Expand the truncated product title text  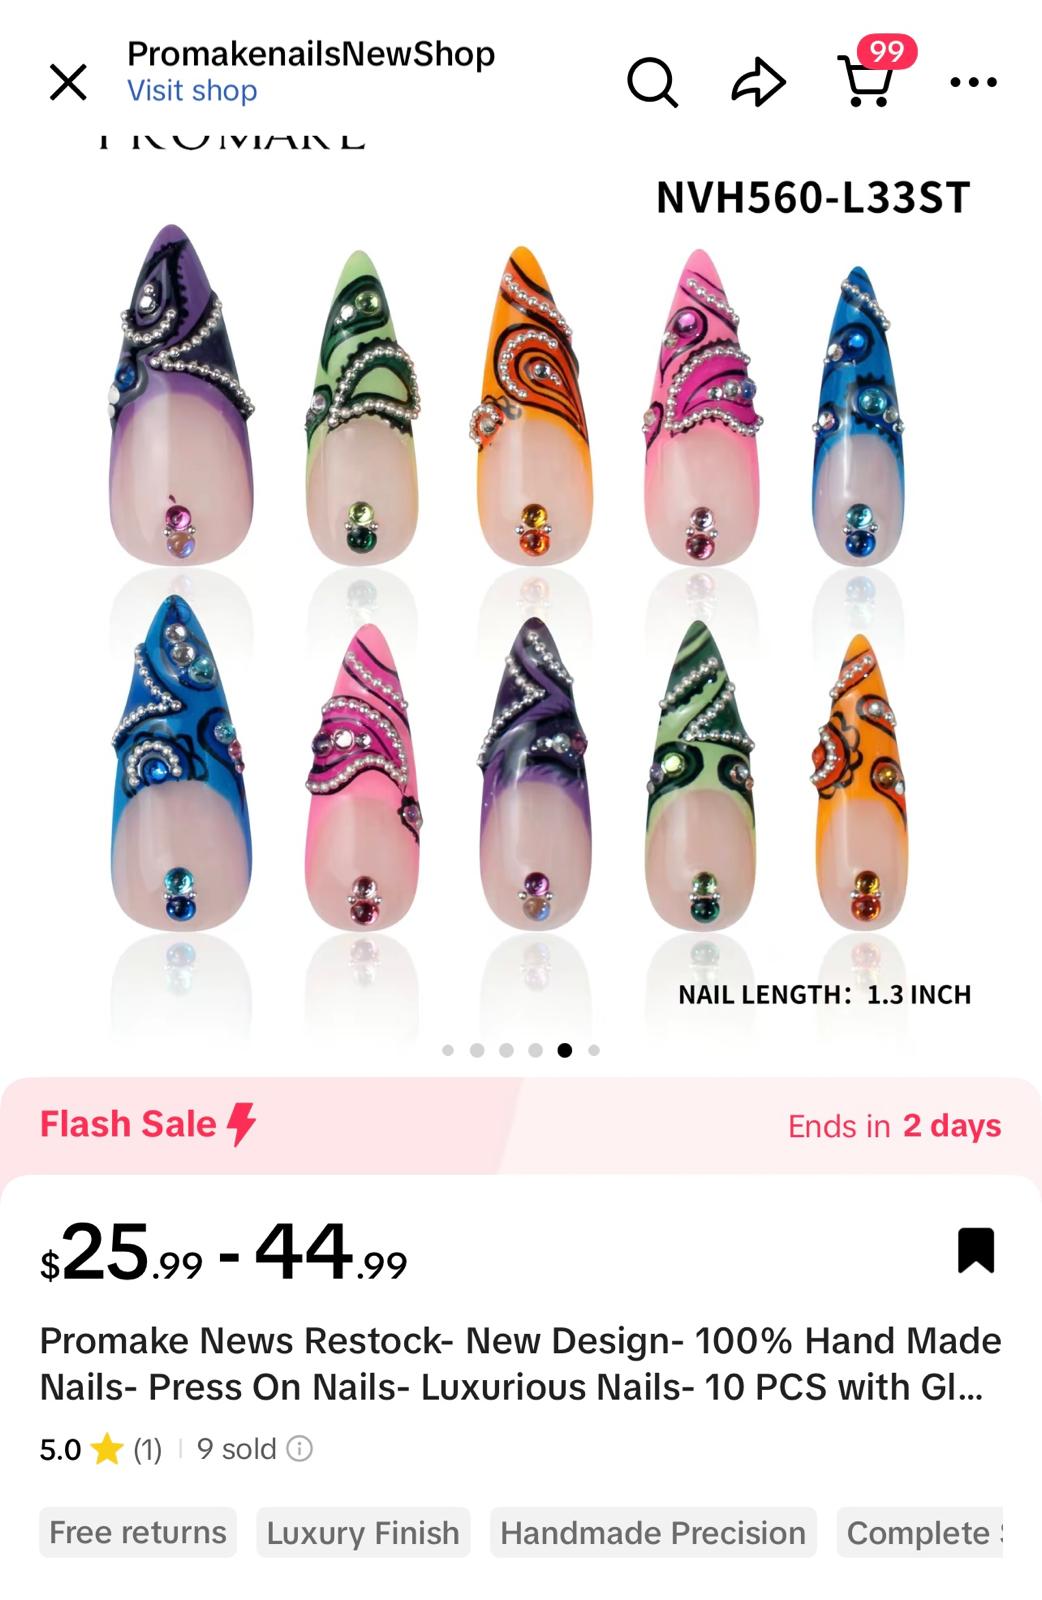520,1364
